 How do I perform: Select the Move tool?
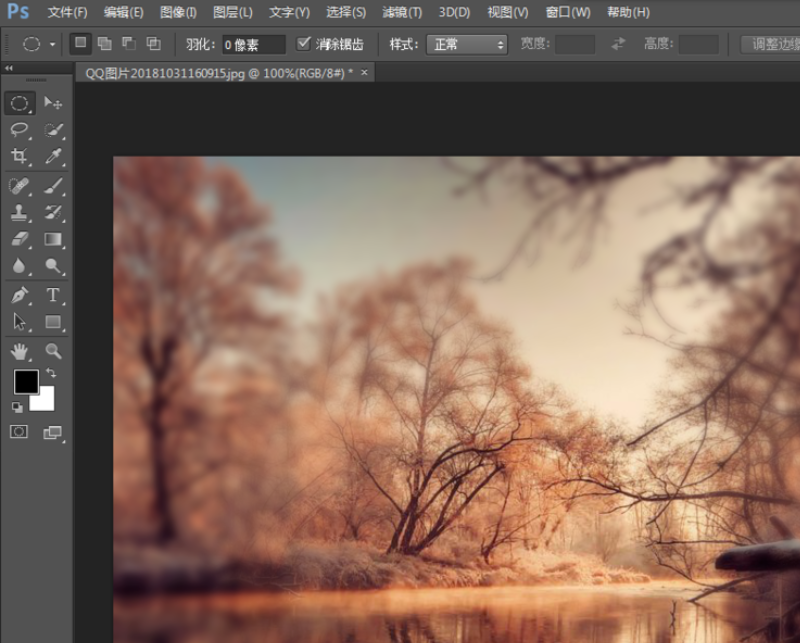(x=53, y=103)
